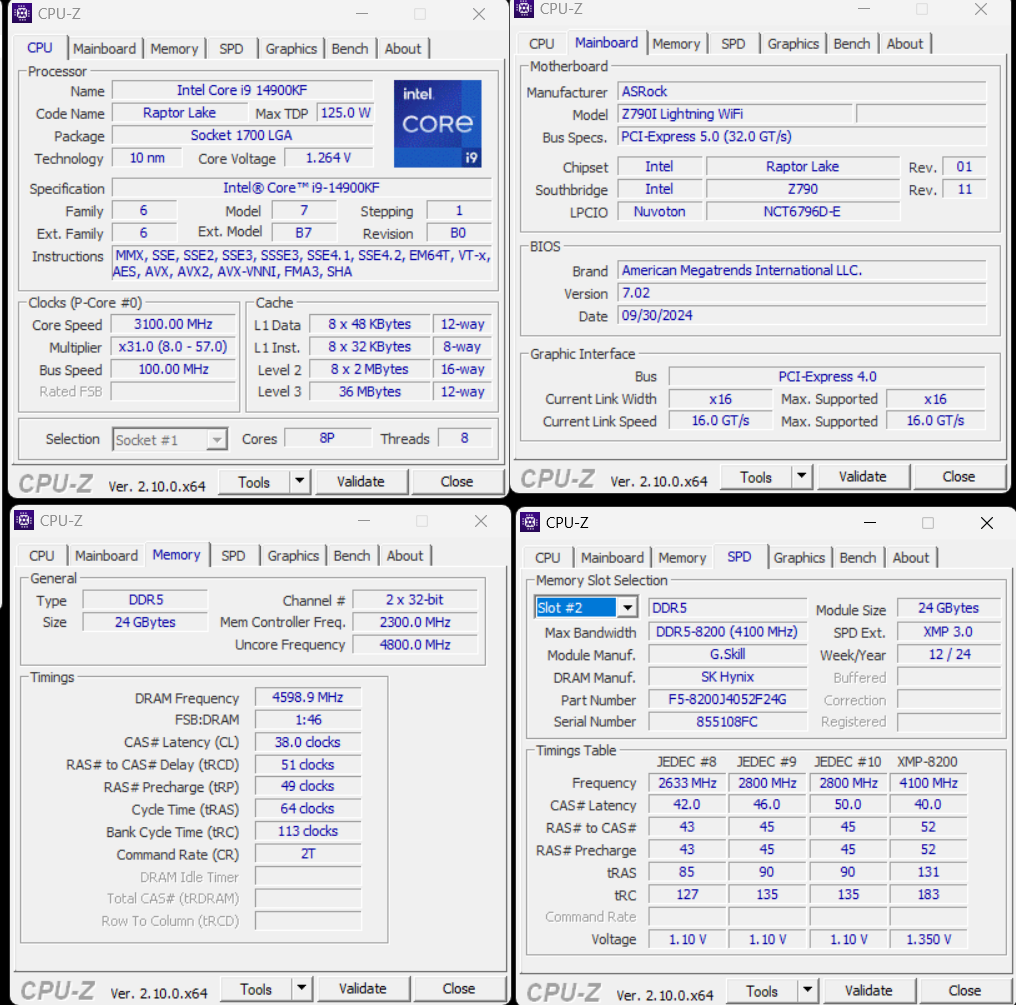The image size is (1016, 1005).
Task: Click Close button in the Mainboard window
Action: coord(958,477)
